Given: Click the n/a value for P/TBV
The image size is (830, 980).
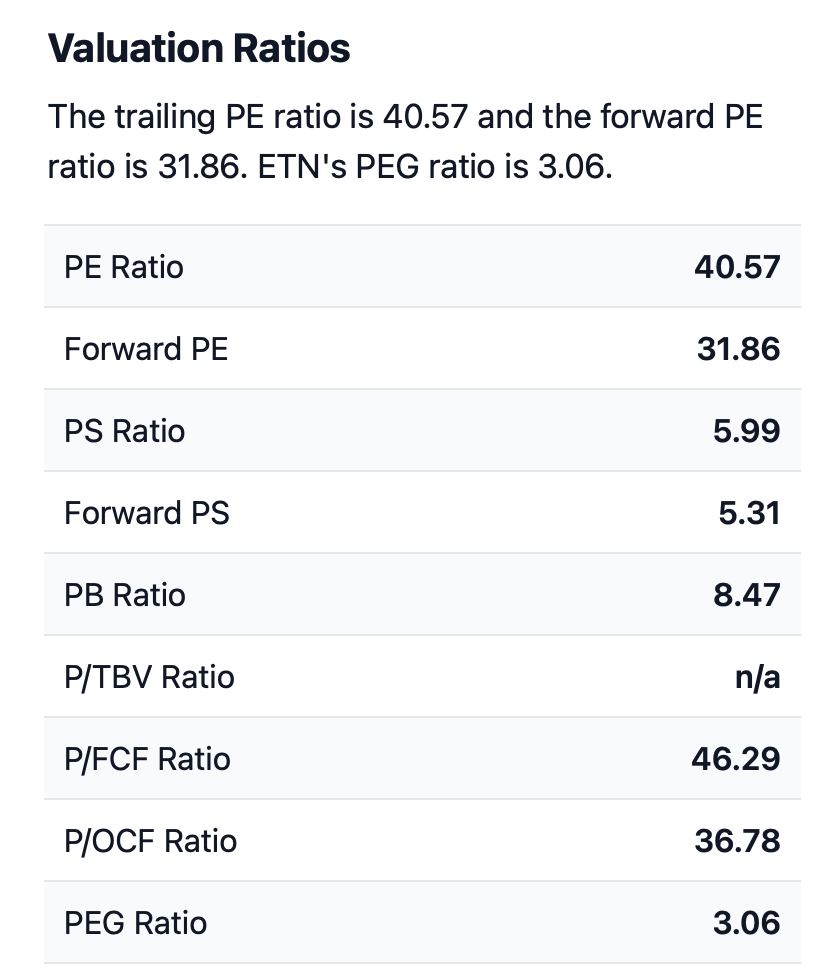Looking at the screenshot, I should [757, 677].
